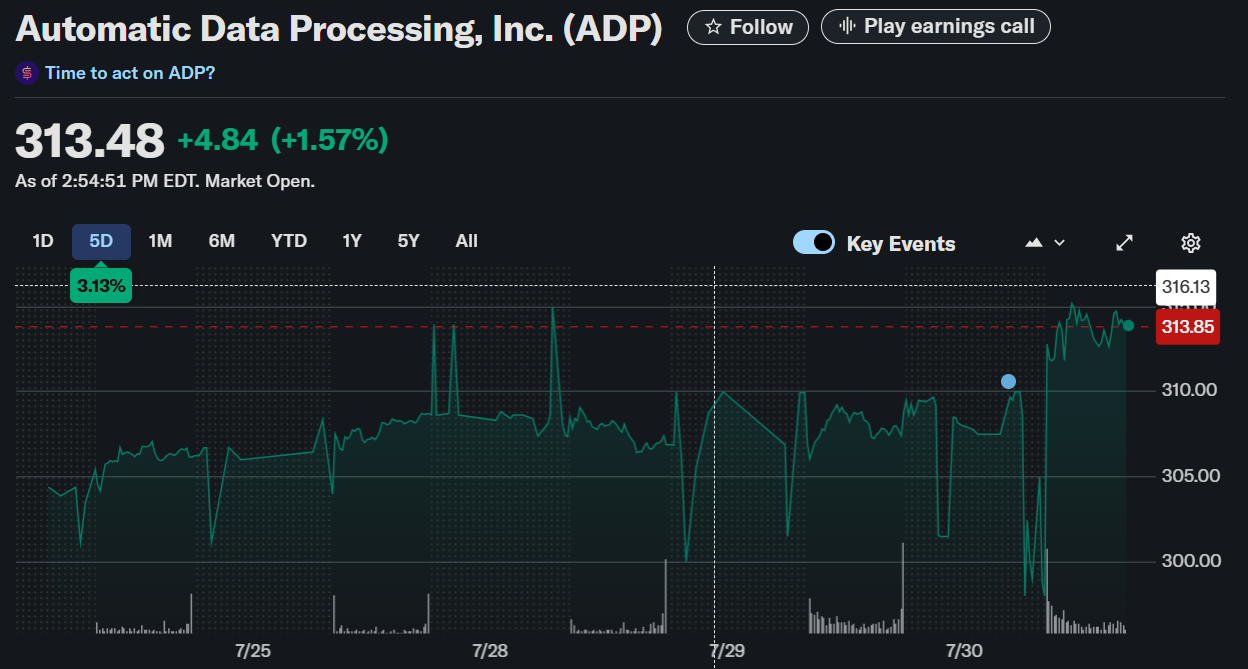The height and width of the screenshot is (669, 1248).
Task: Click the waveform icon in earnings call button
Action: point(847,27)
